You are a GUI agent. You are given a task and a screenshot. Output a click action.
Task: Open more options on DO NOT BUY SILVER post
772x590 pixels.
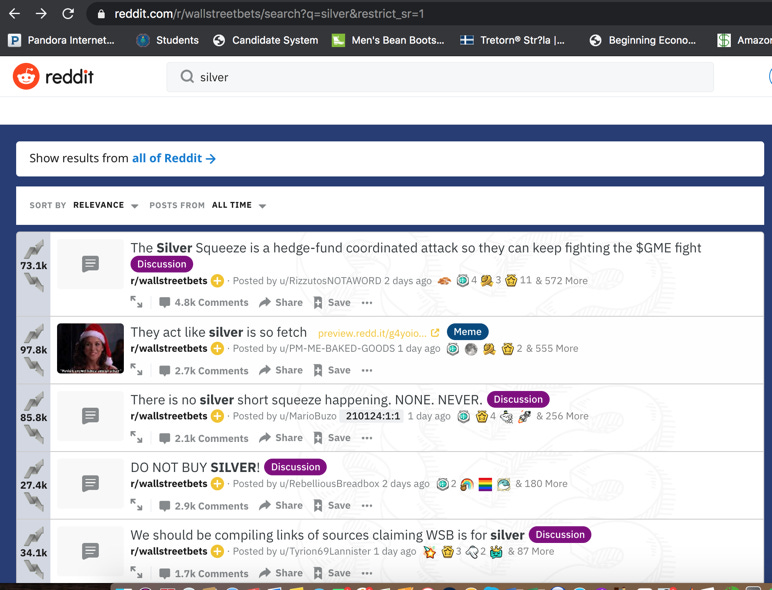coord(367,505)
